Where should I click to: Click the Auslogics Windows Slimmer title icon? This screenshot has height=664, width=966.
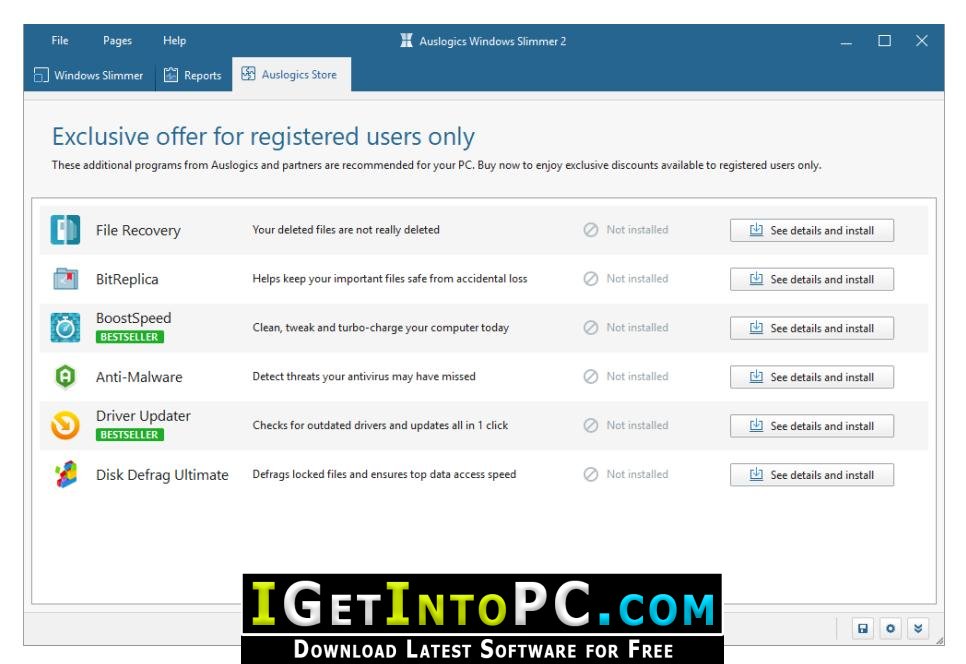(407, 41)
